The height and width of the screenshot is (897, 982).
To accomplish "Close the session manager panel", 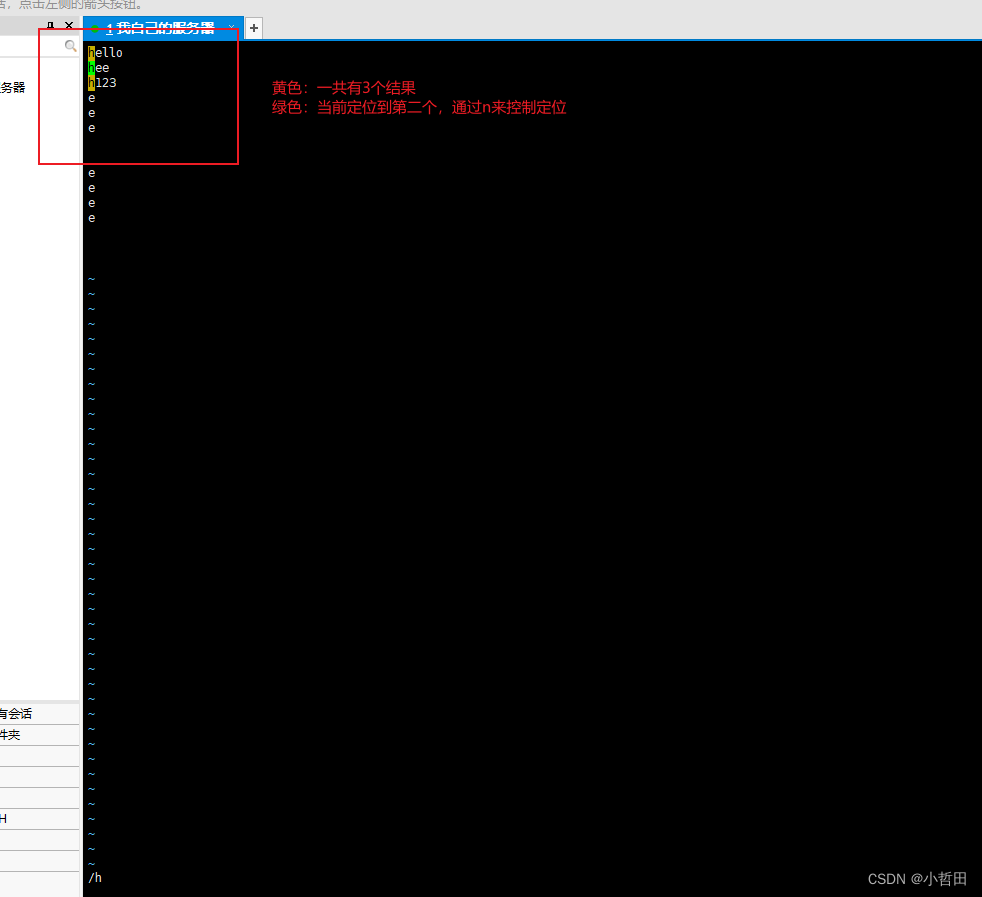I will (69, 26).
